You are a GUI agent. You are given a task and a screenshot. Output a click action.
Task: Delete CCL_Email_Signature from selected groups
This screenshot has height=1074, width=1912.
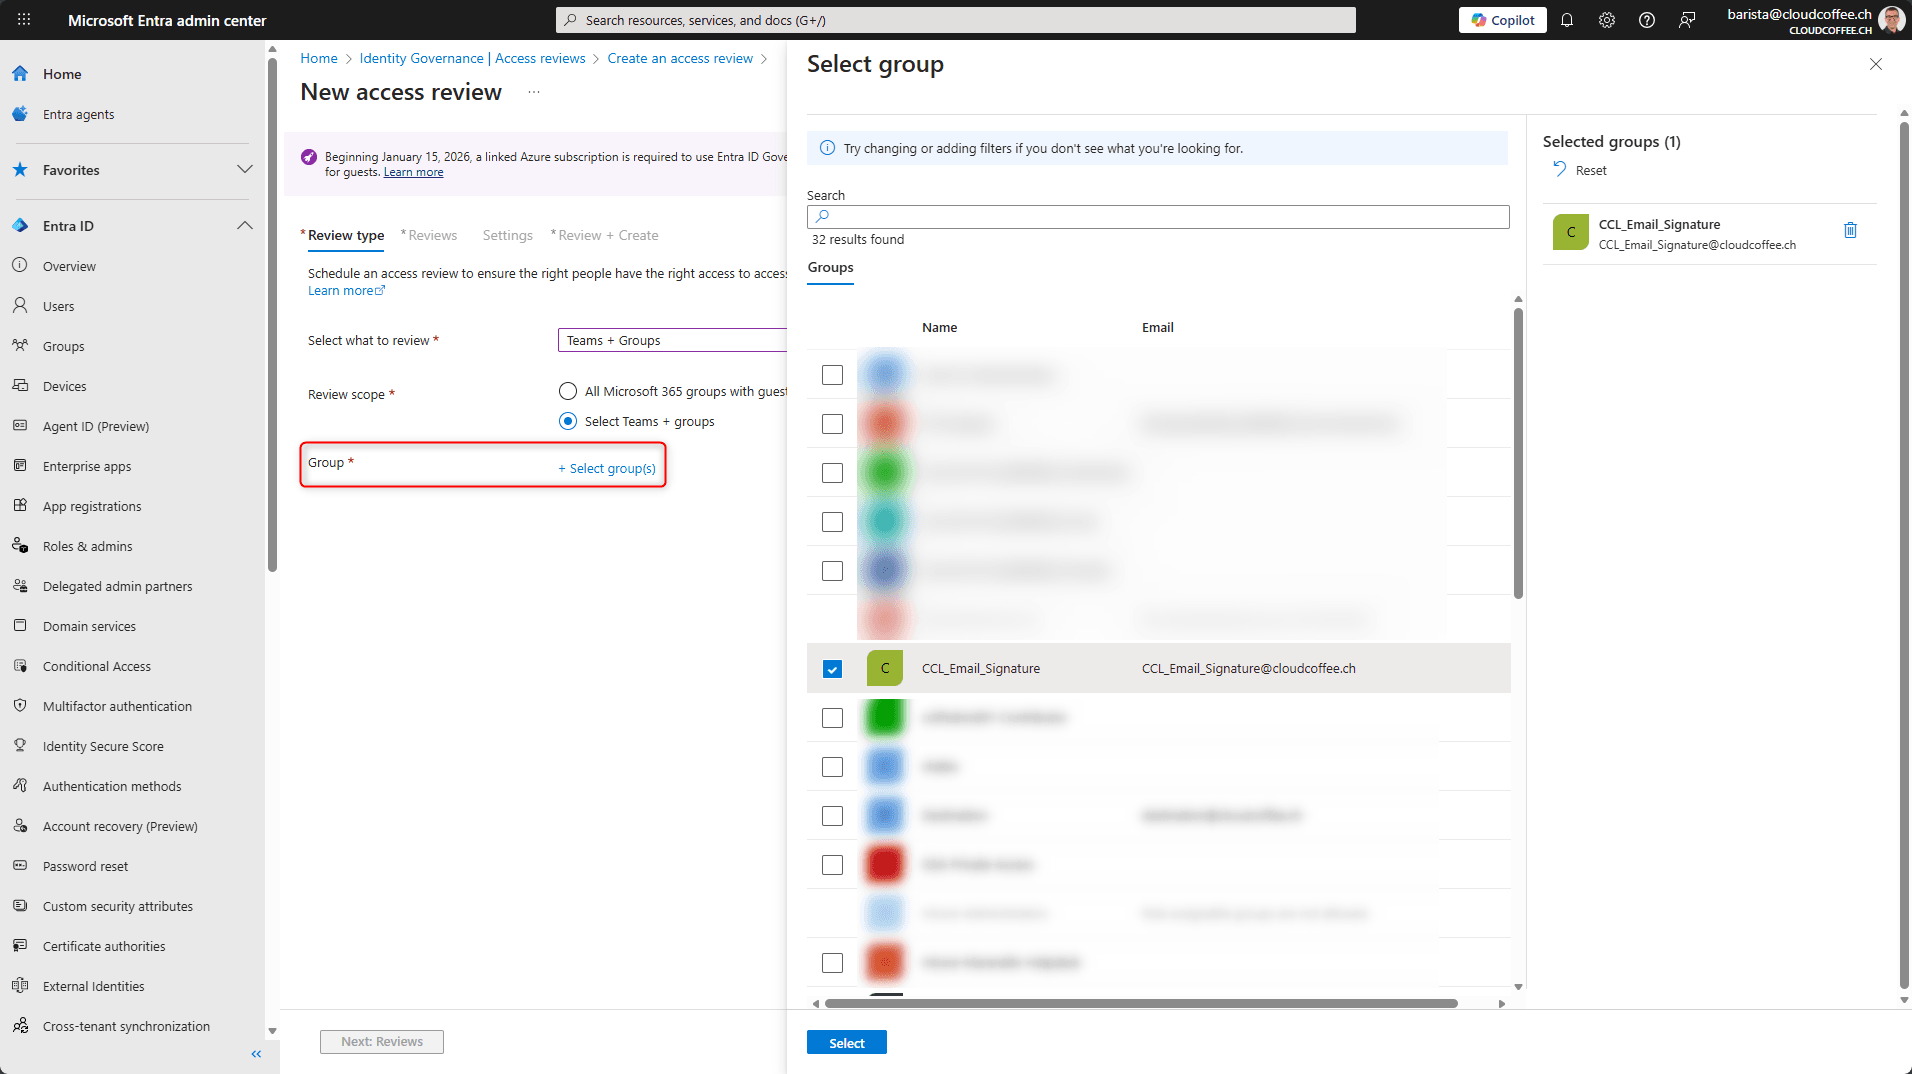[x=1850, y=230]
